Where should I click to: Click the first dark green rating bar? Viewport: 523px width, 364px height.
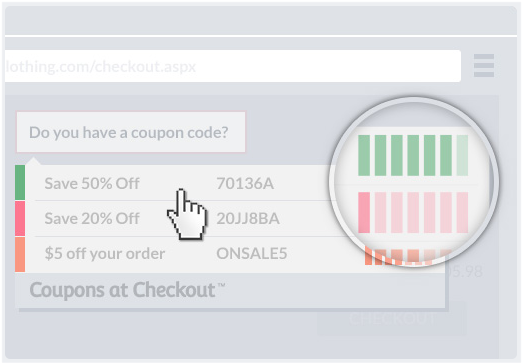[364, 155]
